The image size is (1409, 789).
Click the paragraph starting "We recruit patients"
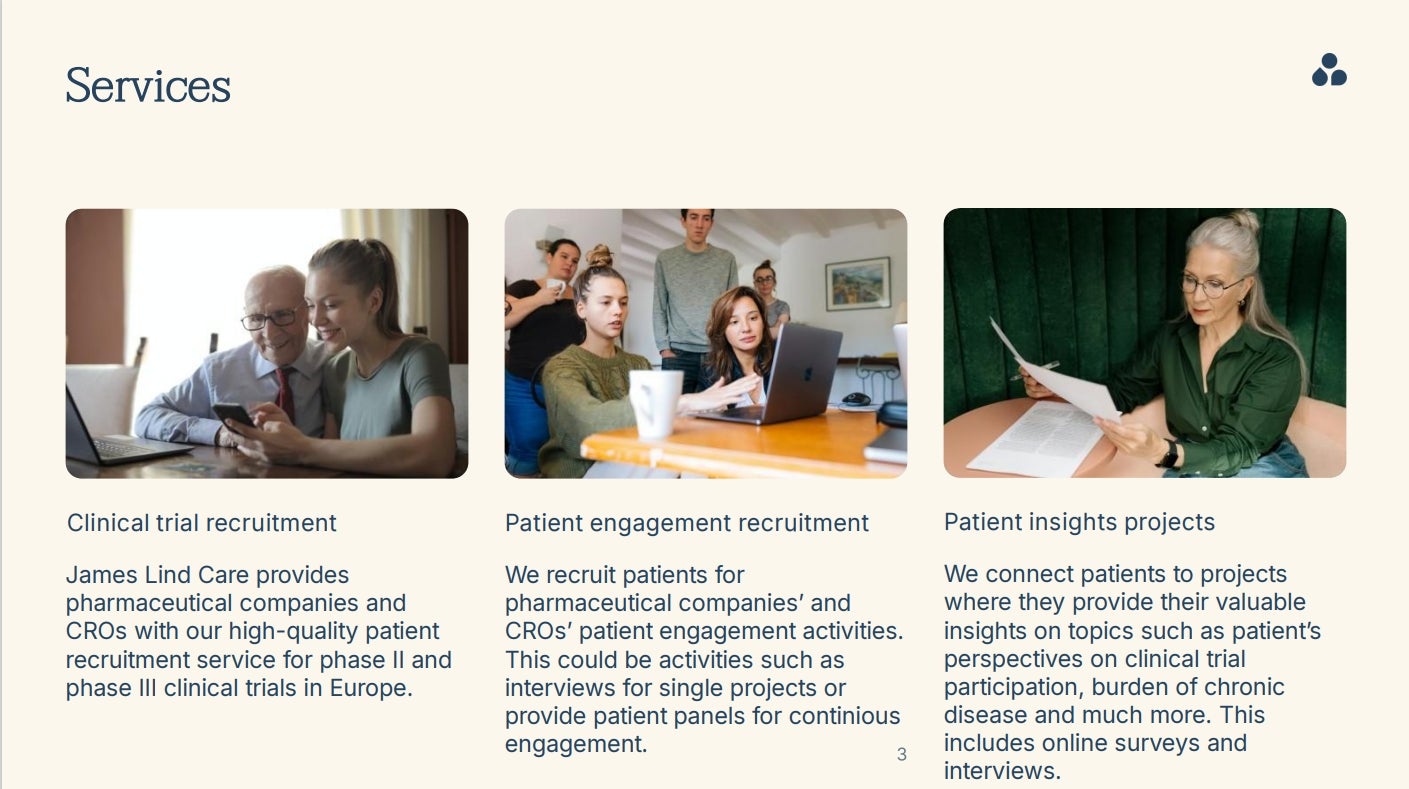(x=703, y=659)
